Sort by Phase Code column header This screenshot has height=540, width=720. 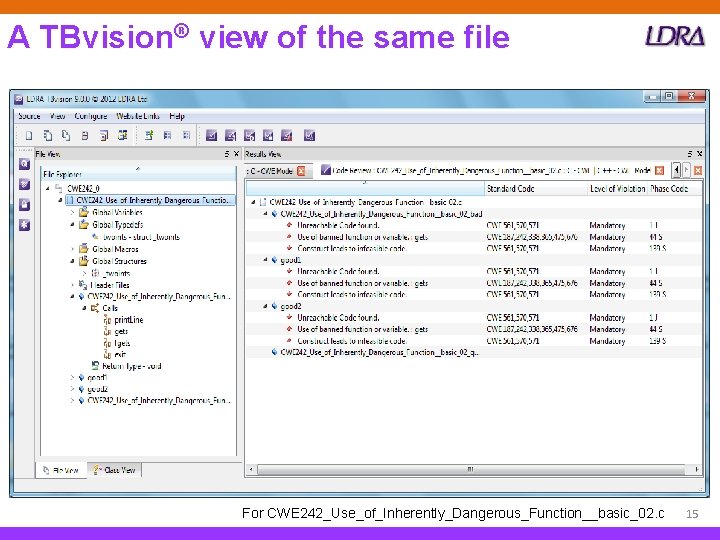click(x=674, y=189)
